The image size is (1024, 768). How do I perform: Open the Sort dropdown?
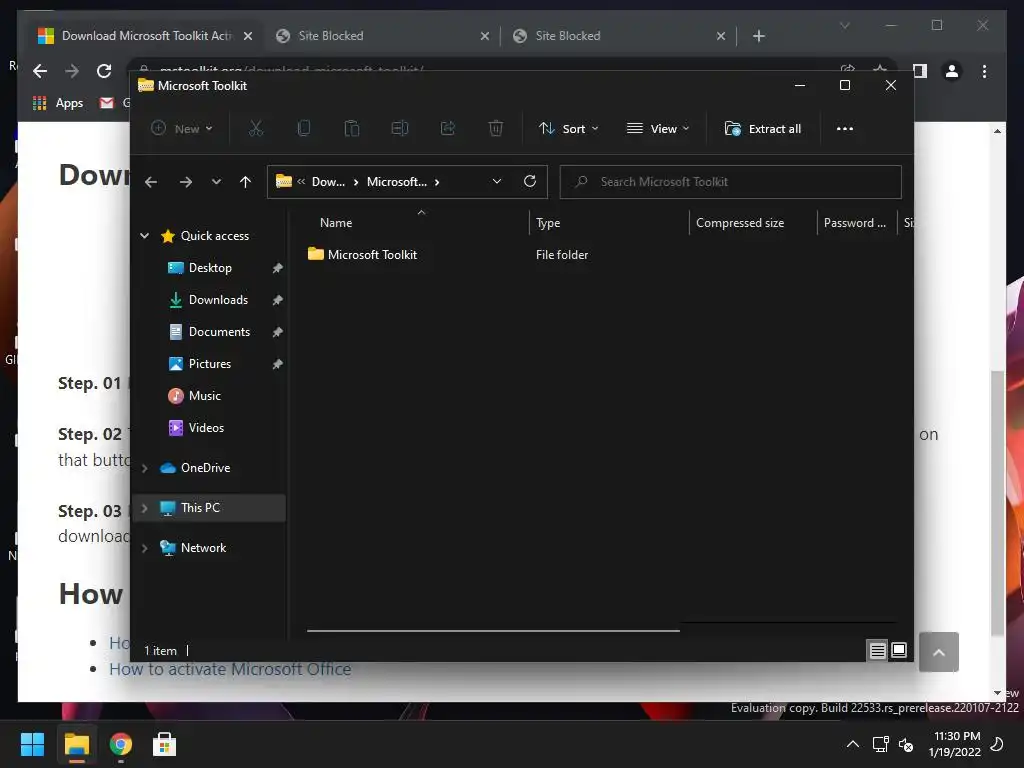pyautogui.click(x=568, y=129)
